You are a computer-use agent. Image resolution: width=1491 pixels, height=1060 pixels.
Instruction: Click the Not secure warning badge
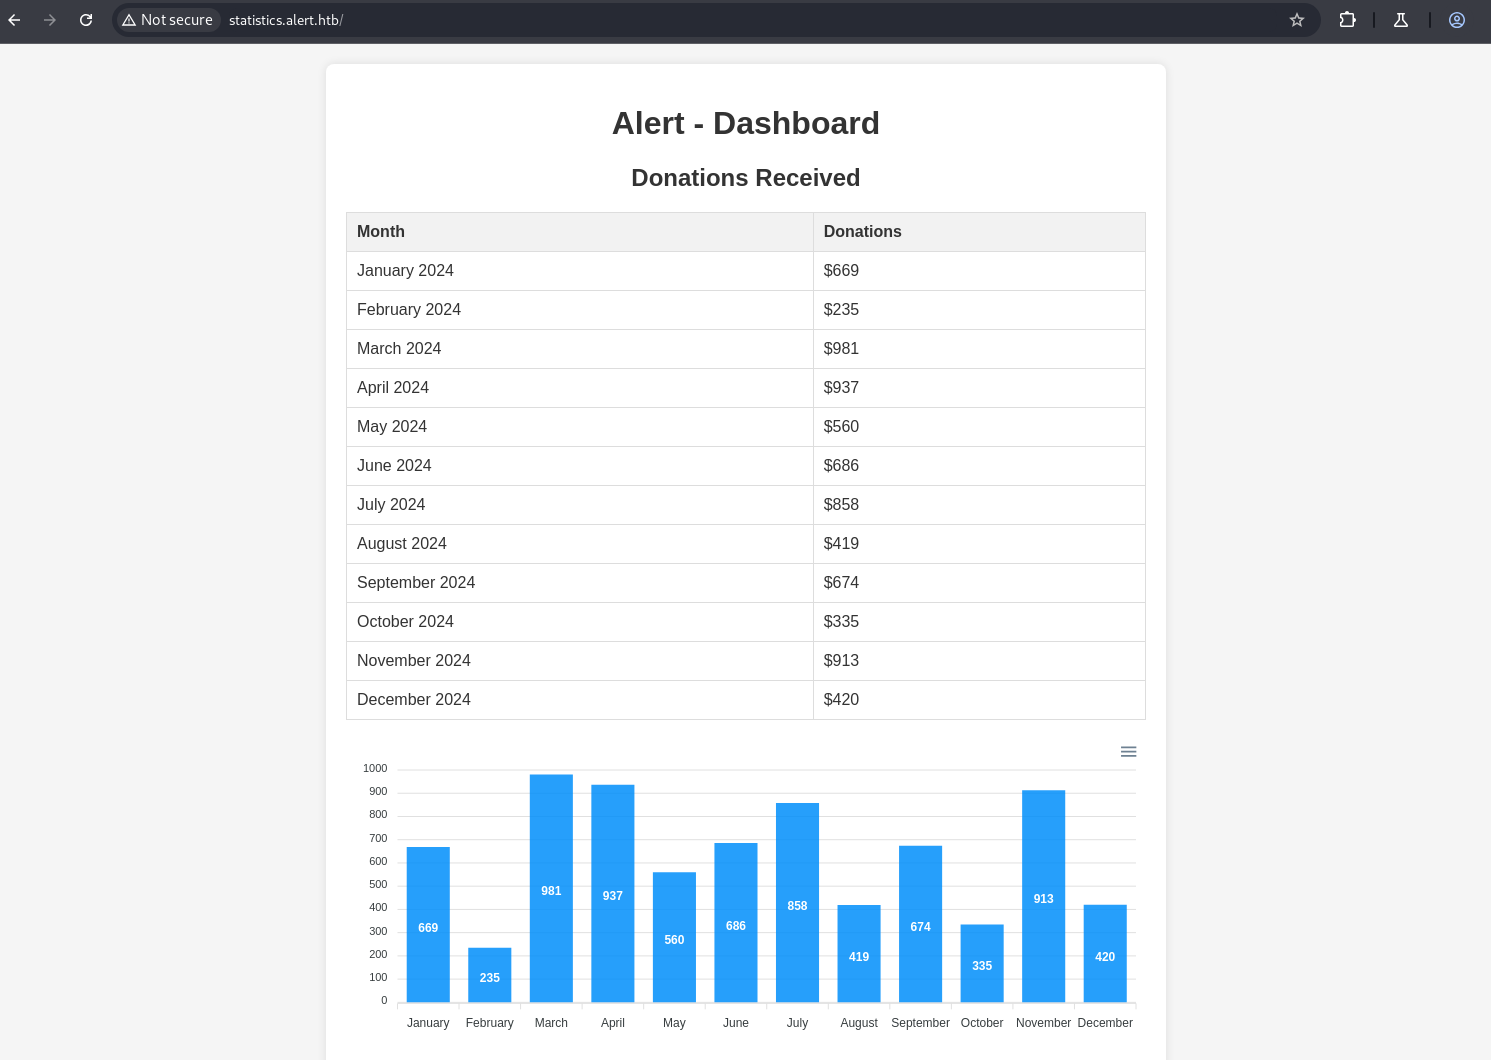coord(167,20)
